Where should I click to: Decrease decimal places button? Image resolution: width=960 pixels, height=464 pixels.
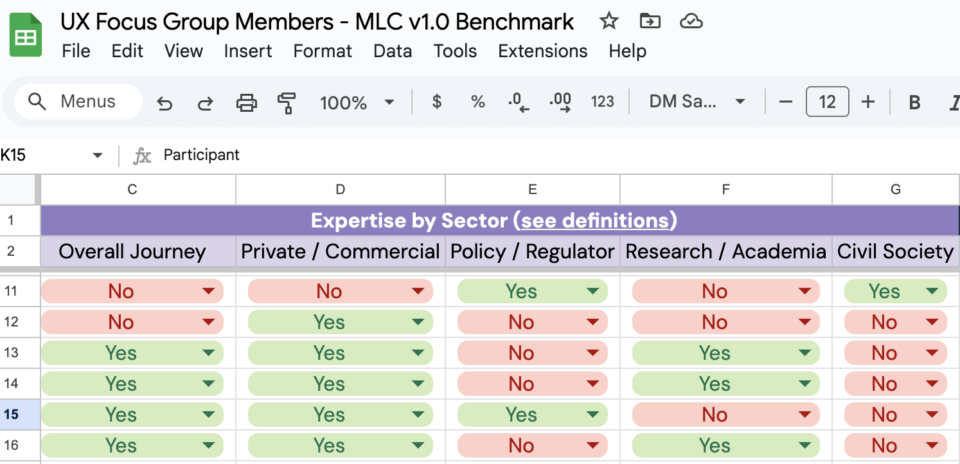click(519, 102)
